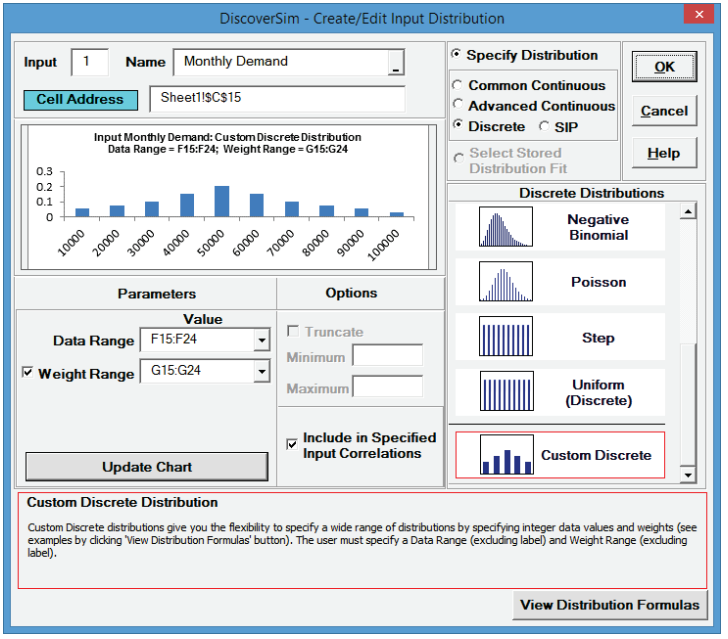Open Help for this dialog

[x=664, y=153]
